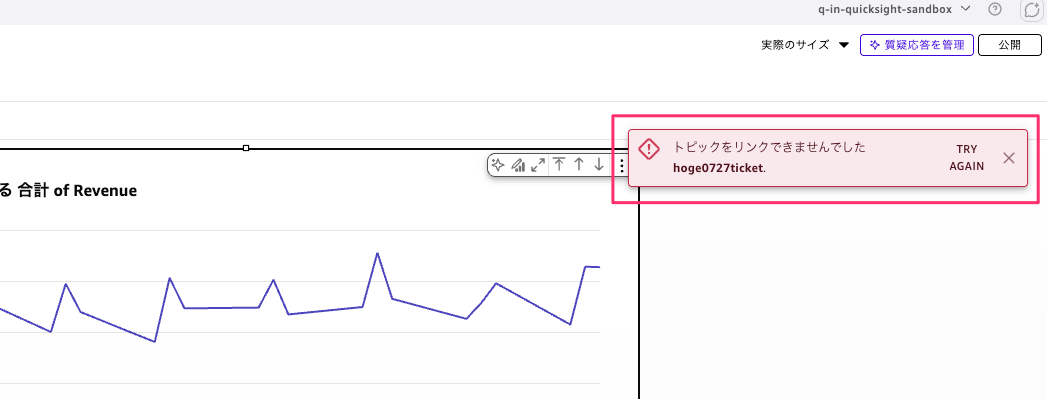Click the highest peak of Revenue line
This screenshot has width=1047, height=399.
click(377, 254)
